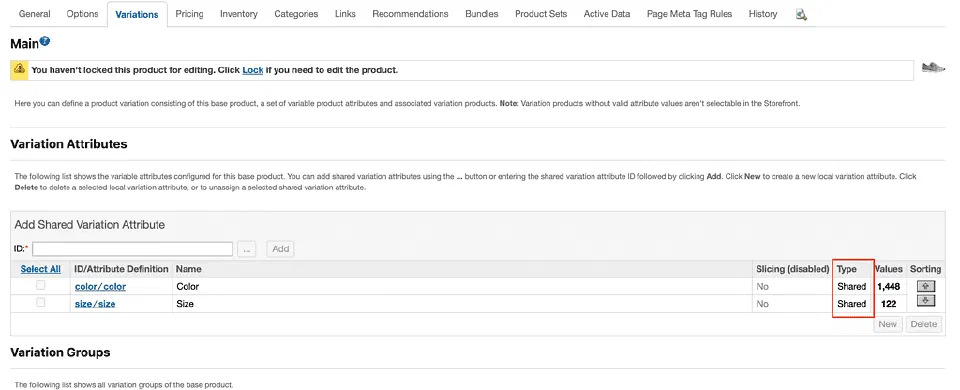View the Recommendations tab
This screenshot has width=960, height=390.
pos(410,13)
